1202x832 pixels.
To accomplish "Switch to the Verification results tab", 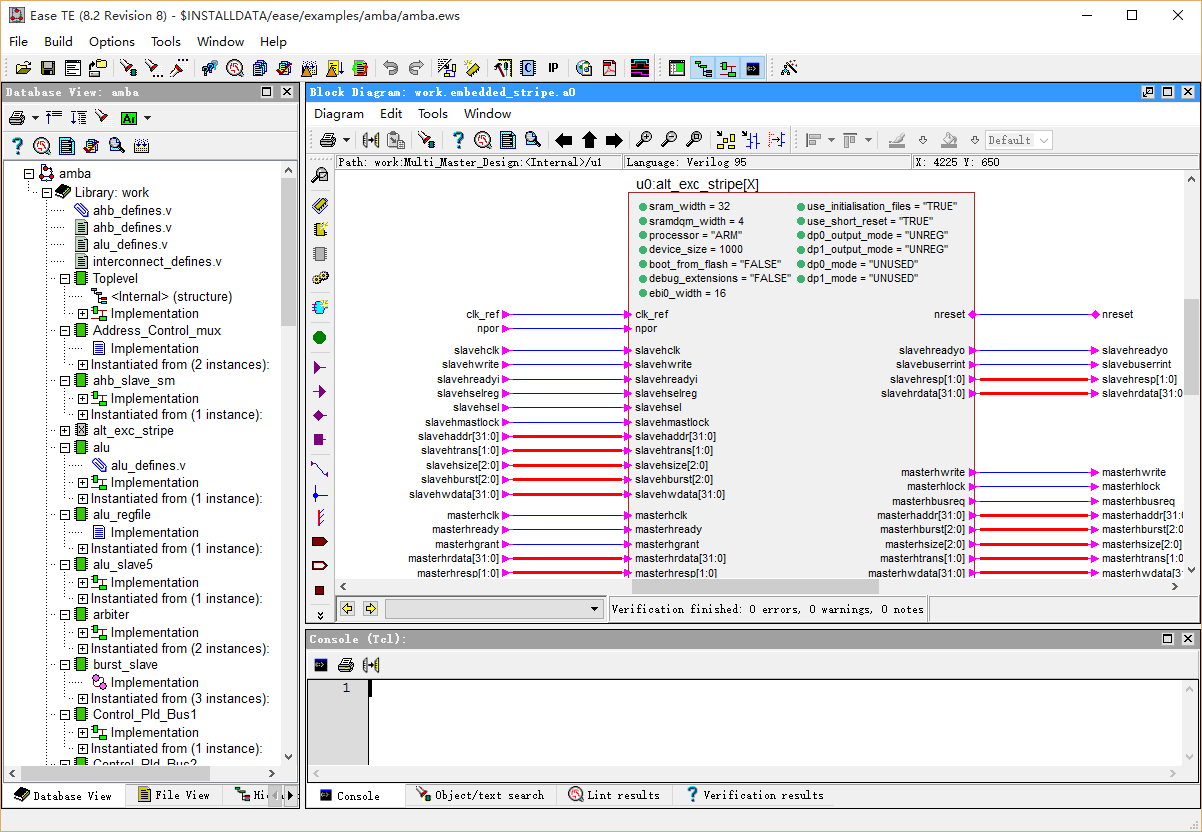I will (754, 795).
